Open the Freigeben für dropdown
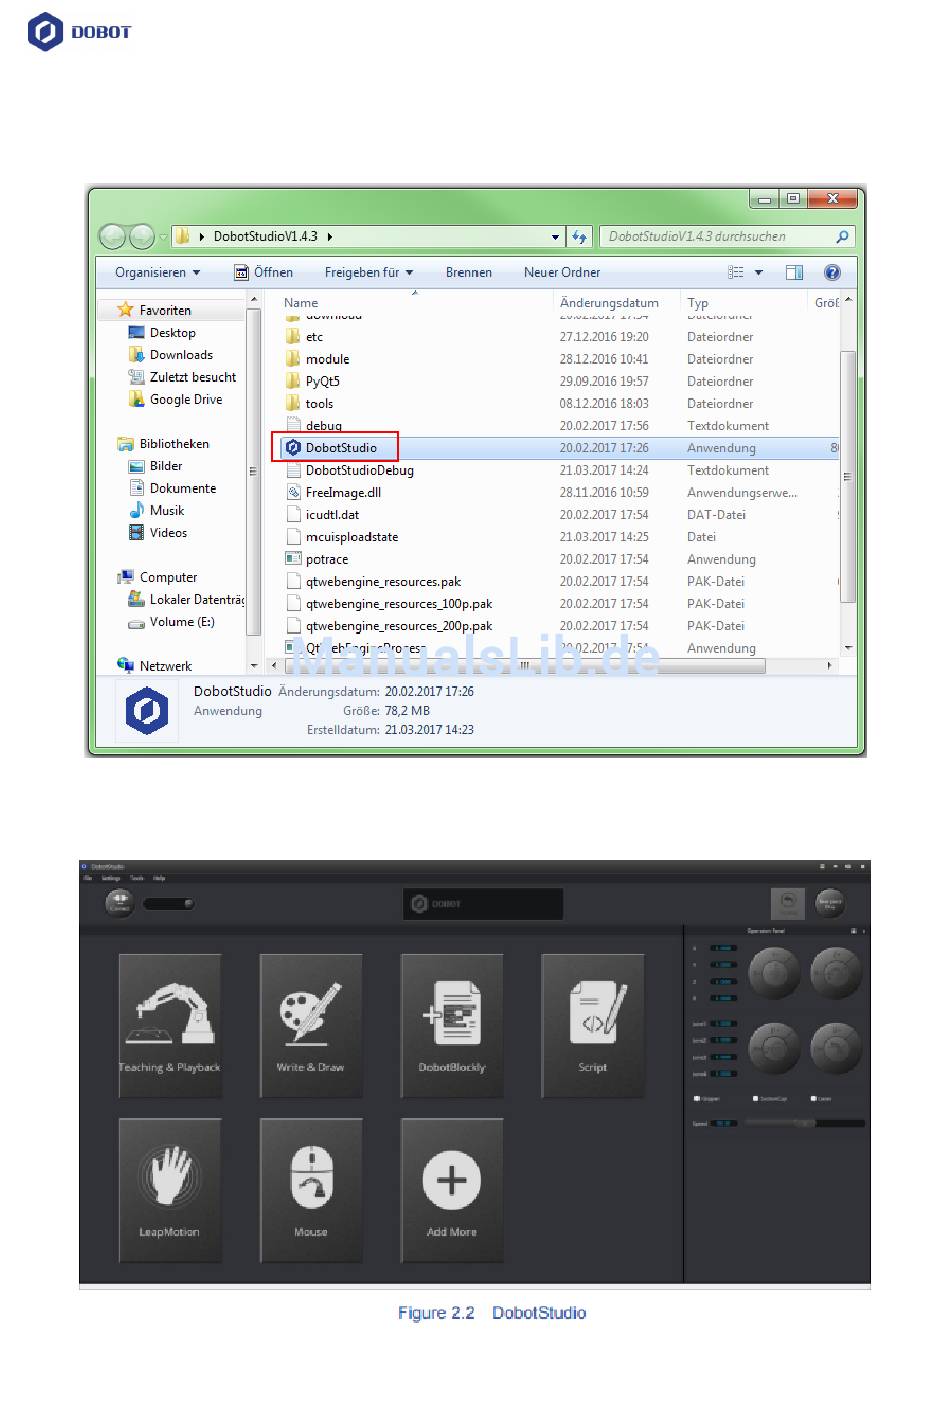Viewport: 950px width, 1420px height. [x=368, y=272]
